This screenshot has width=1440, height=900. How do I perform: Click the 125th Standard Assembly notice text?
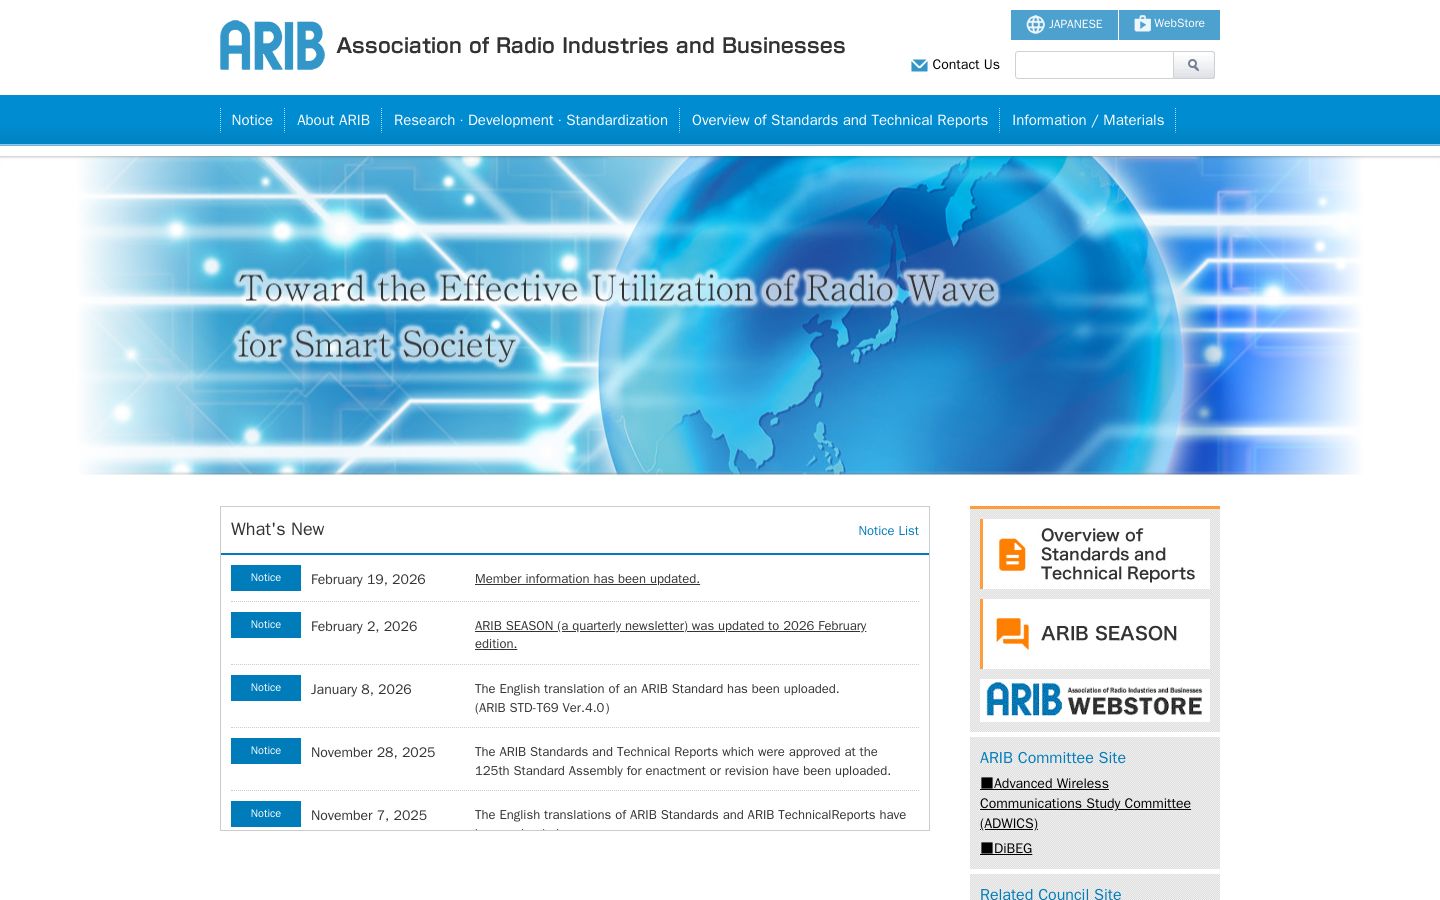[x=683, y=761]
